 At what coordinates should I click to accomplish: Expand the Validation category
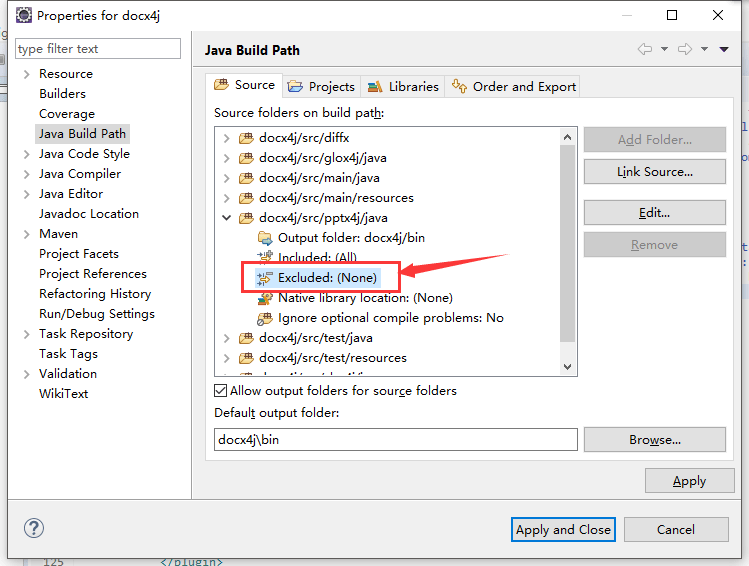(x=27, y=374)
